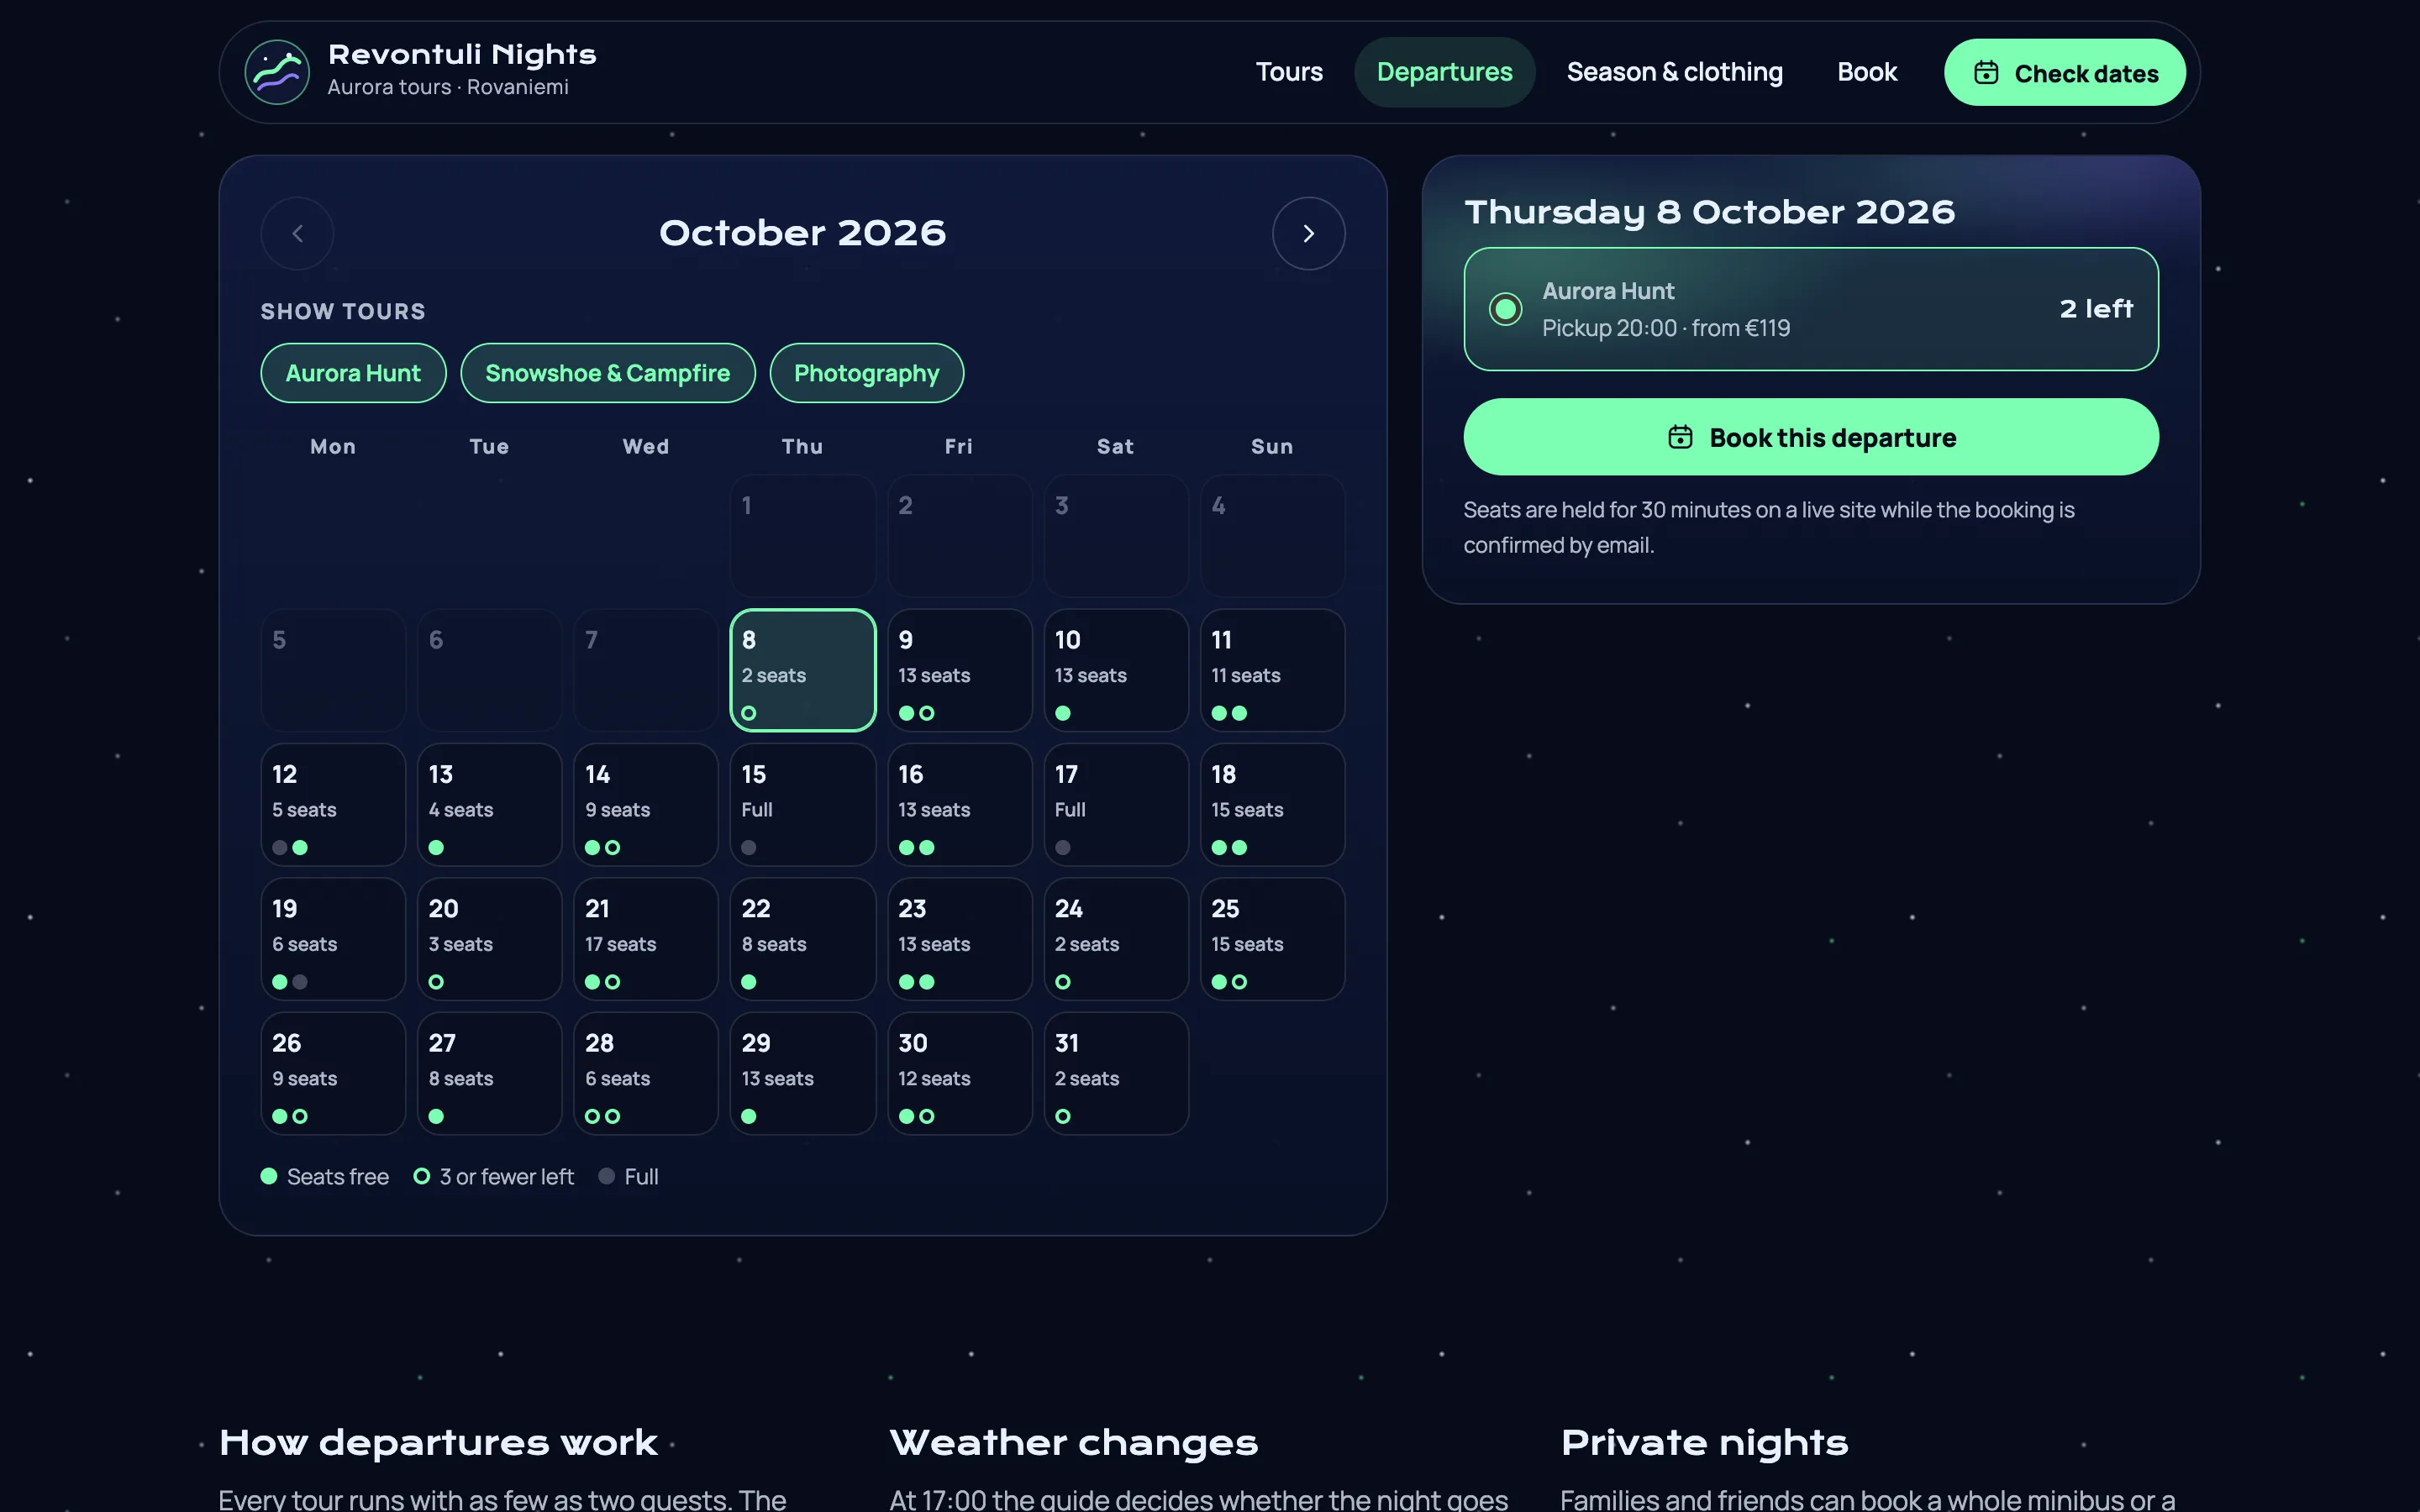
Task: Select October 13 with 4 seats
Action: (489, 804)
